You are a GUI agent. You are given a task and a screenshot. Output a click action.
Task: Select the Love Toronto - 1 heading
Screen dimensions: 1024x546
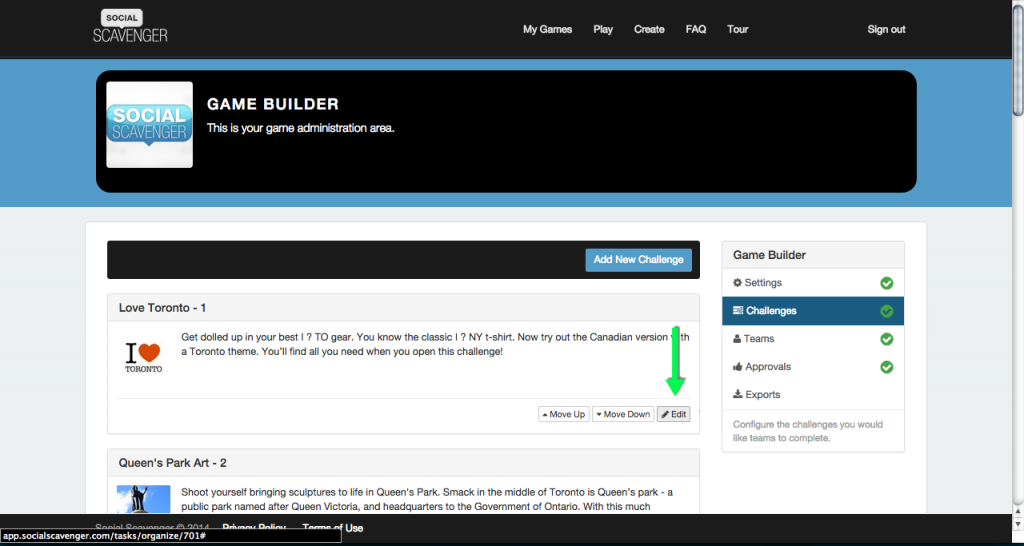point(163,308)
